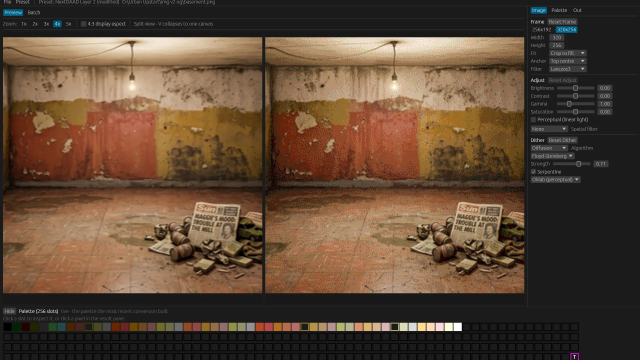Open the File menu
Screen dimensions: 640x360
(x=7, y=2)
